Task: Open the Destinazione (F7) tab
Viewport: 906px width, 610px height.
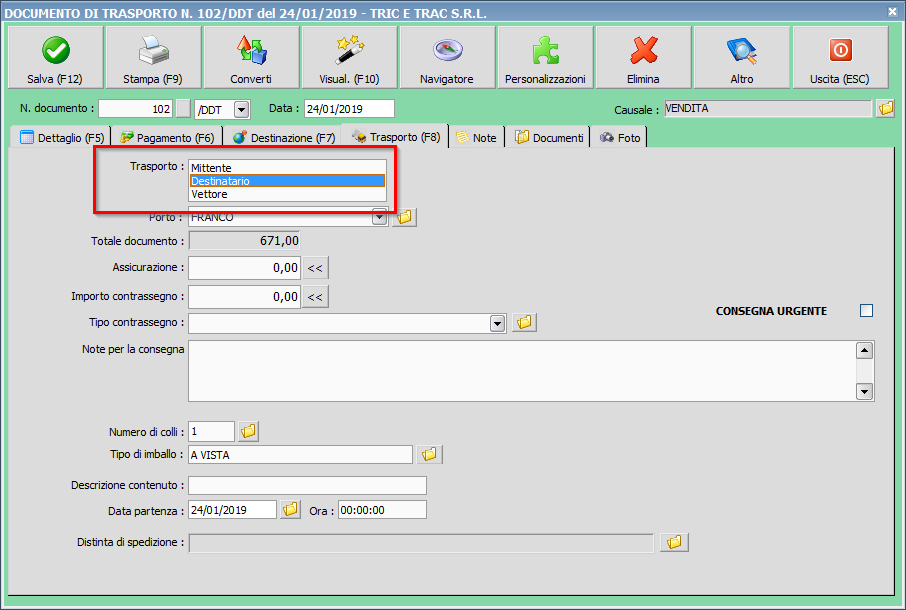Action: coord(284,137)
